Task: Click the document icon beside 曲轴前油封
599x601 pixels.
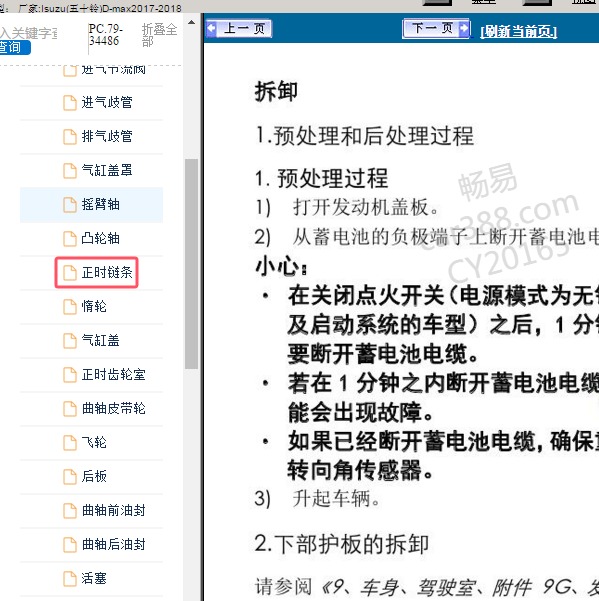Action: click(70, 511)
